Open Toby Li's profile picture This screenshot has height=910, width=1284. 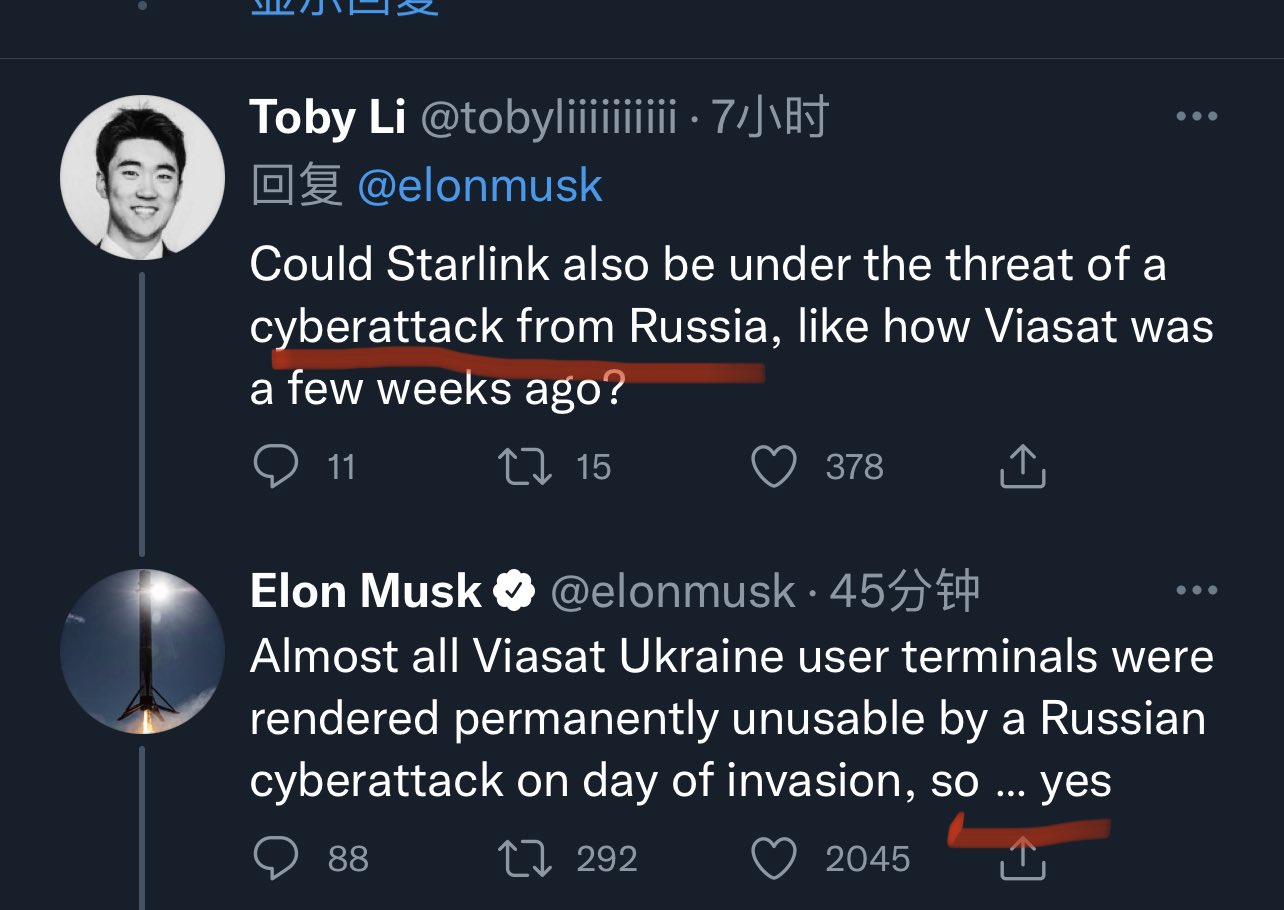pos(142,177)
